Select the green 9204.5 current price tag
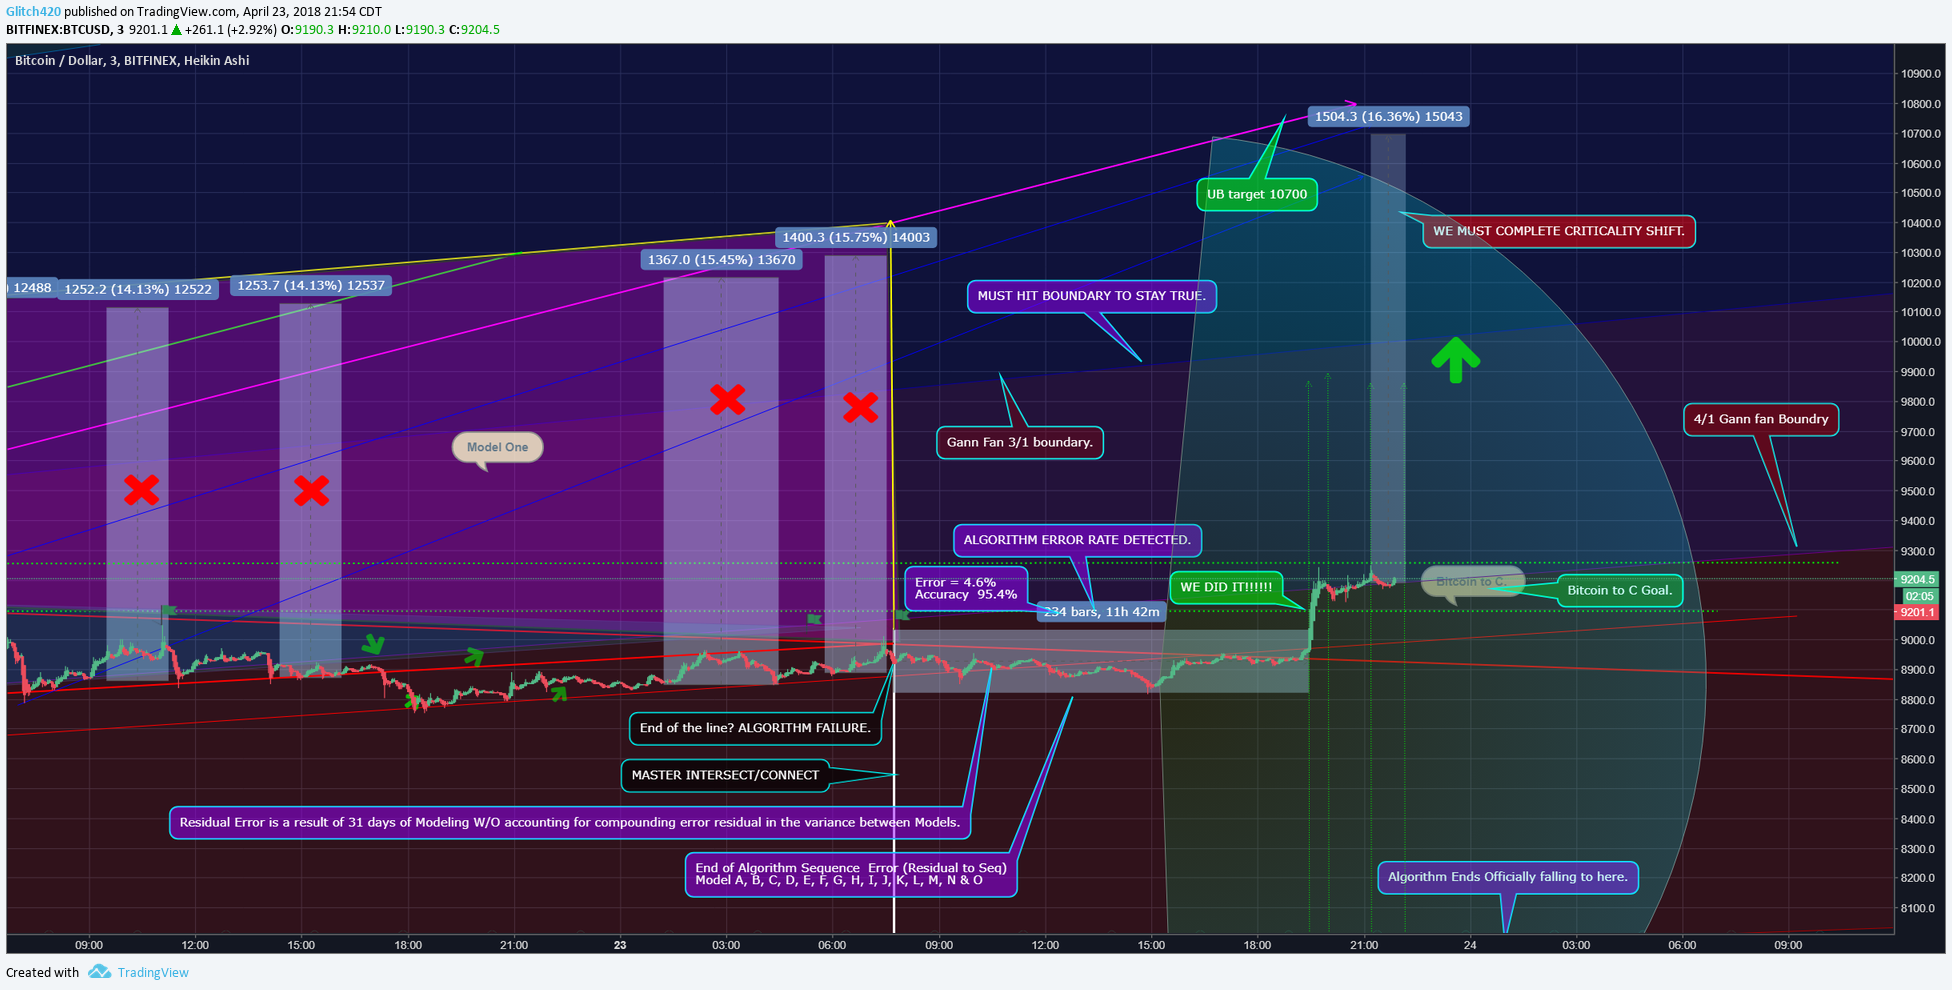1952x990 pixels. [x=1917, y=579]
